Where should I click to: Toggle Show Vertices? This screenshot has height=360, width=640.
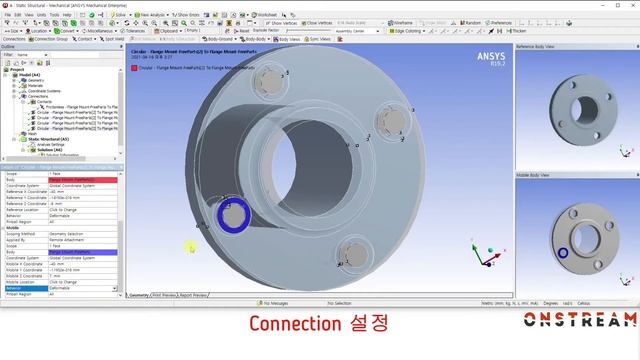coord(281,23)
